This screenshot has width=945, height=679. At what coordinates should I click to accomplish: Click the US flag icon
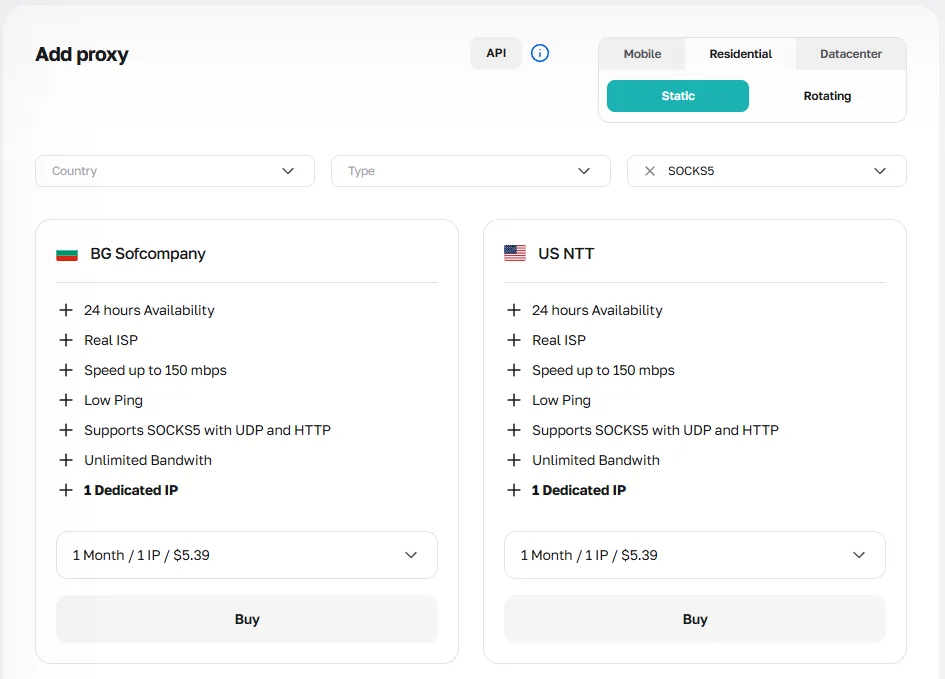(x=515, y=253)
